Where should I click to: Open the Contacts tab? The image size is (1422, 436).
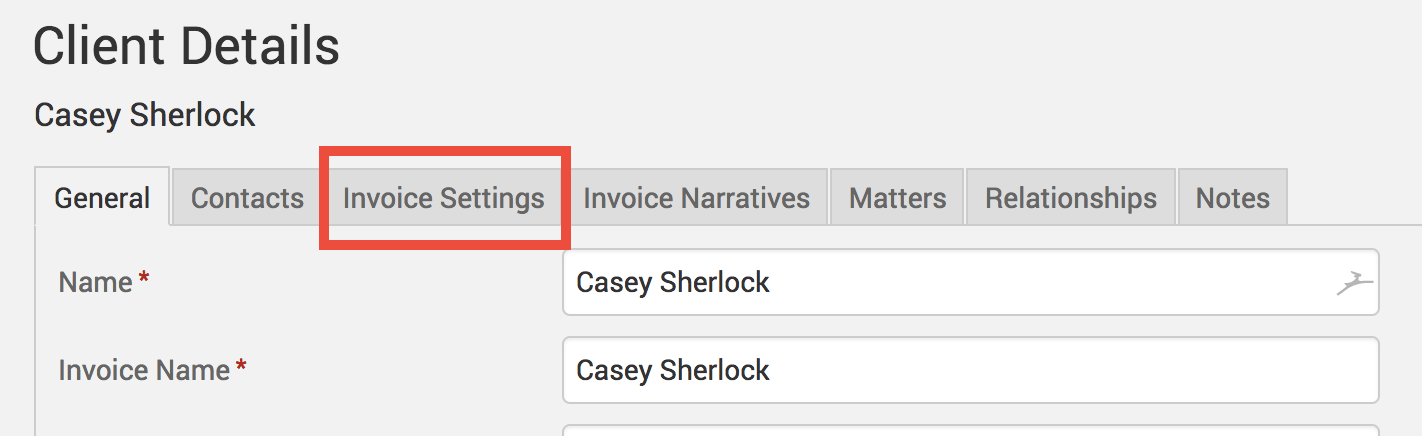click(247, 198)
